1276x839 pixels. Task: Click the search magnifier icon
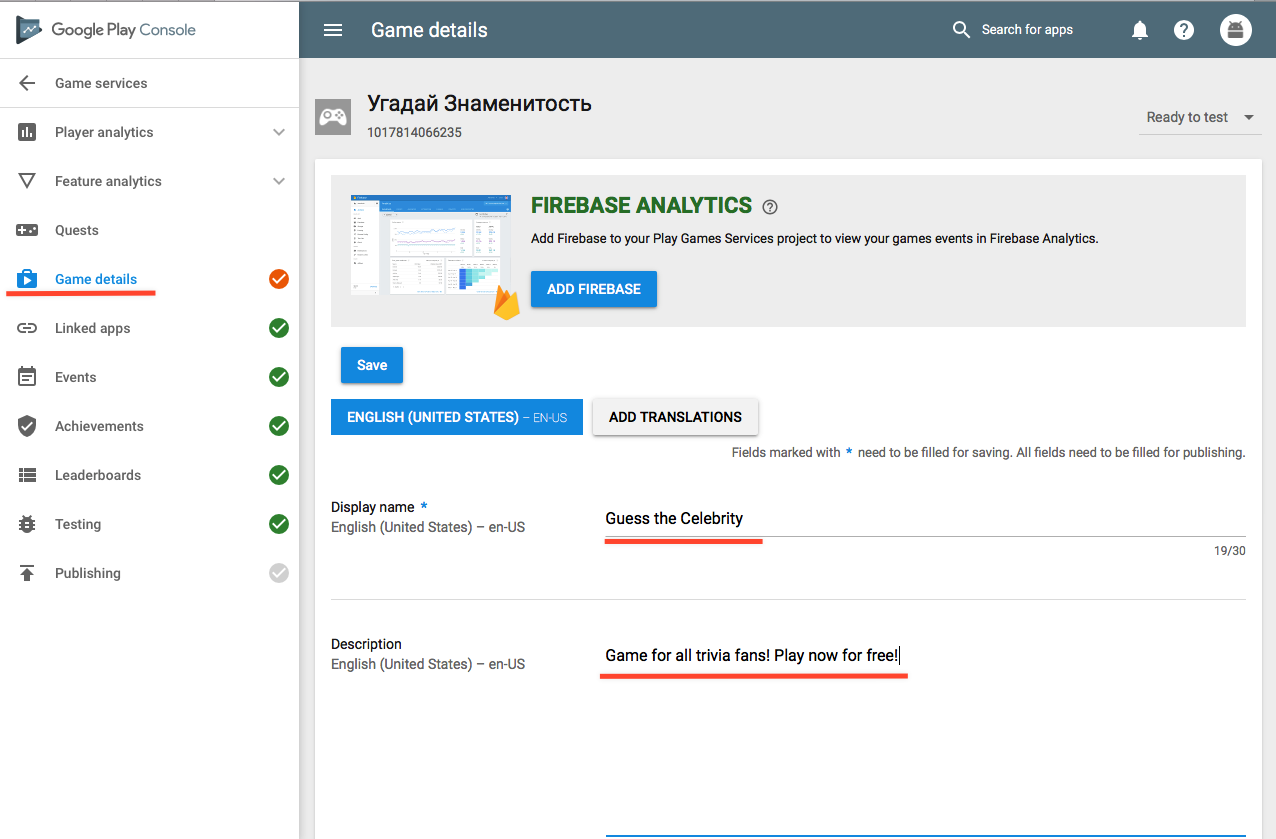point(961,30)
